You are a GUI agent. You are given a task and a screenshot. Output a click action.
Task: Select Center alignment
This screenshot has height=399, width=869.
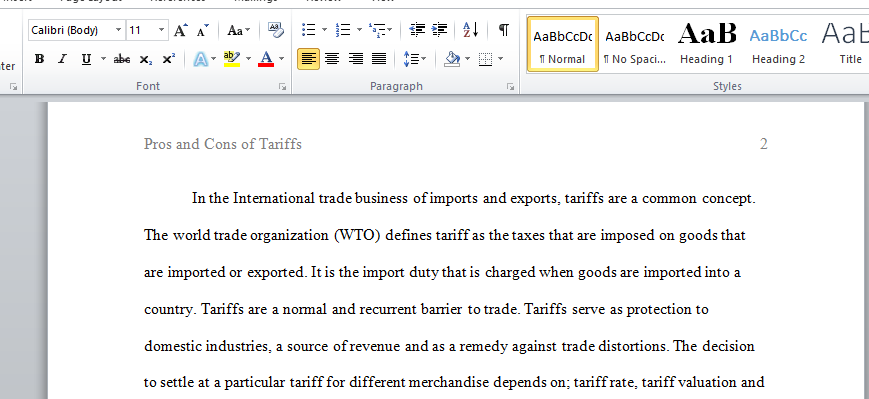(x=332, y=59)
